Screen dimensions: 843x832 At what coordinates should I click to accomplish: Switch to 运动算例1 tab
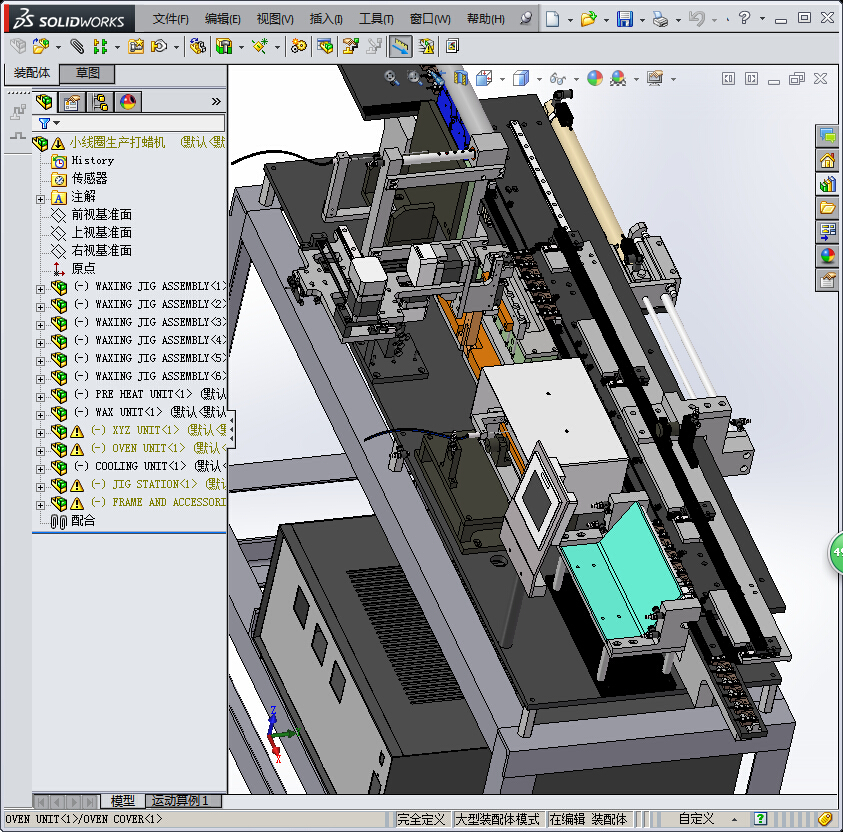tap(184, 801)
